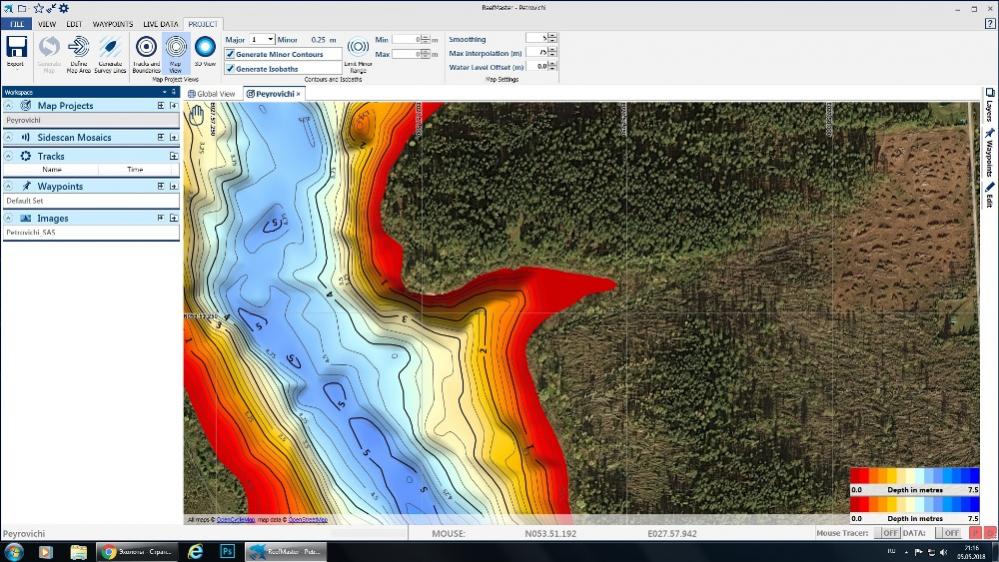Image resolution: width=999 pixels, height=562 pixels.
Task: Switch to the Global View tab
Action: pos(212,94)
